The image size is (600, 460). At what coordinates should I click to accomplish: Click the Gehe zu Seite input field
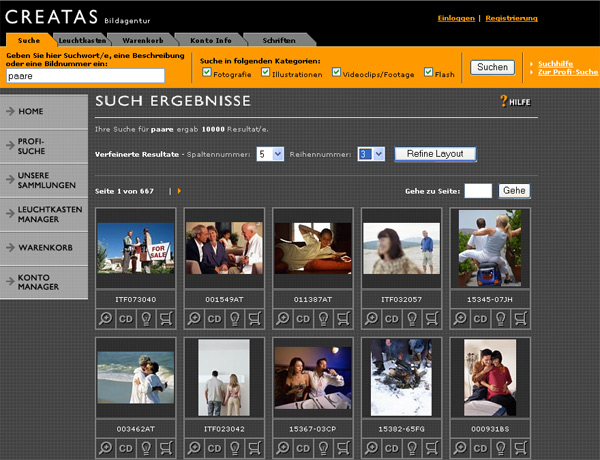478,190
